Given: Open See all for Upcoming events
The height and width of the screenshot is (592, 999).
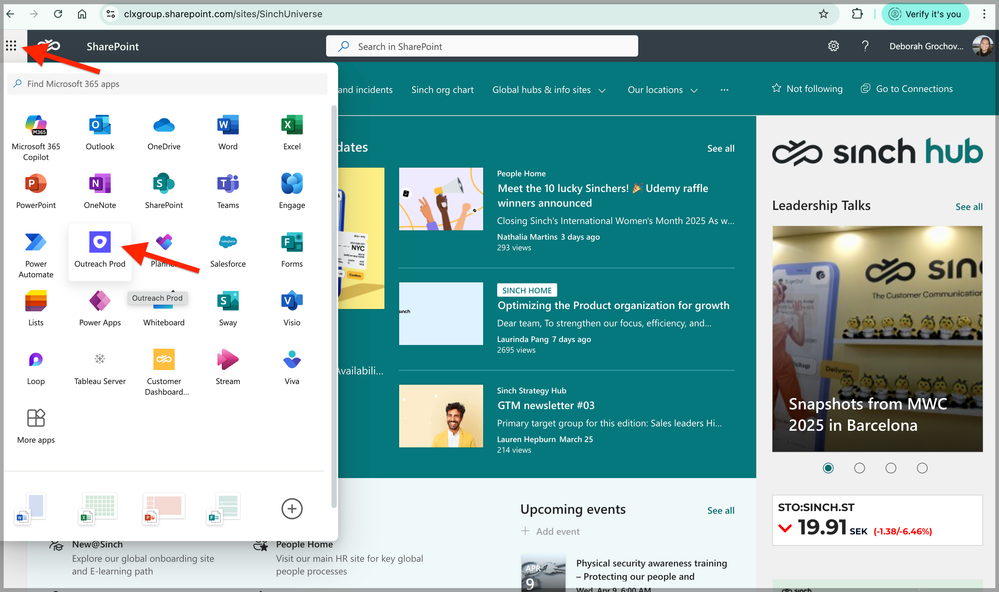Looking at the screenshot, I should point(721,510).
